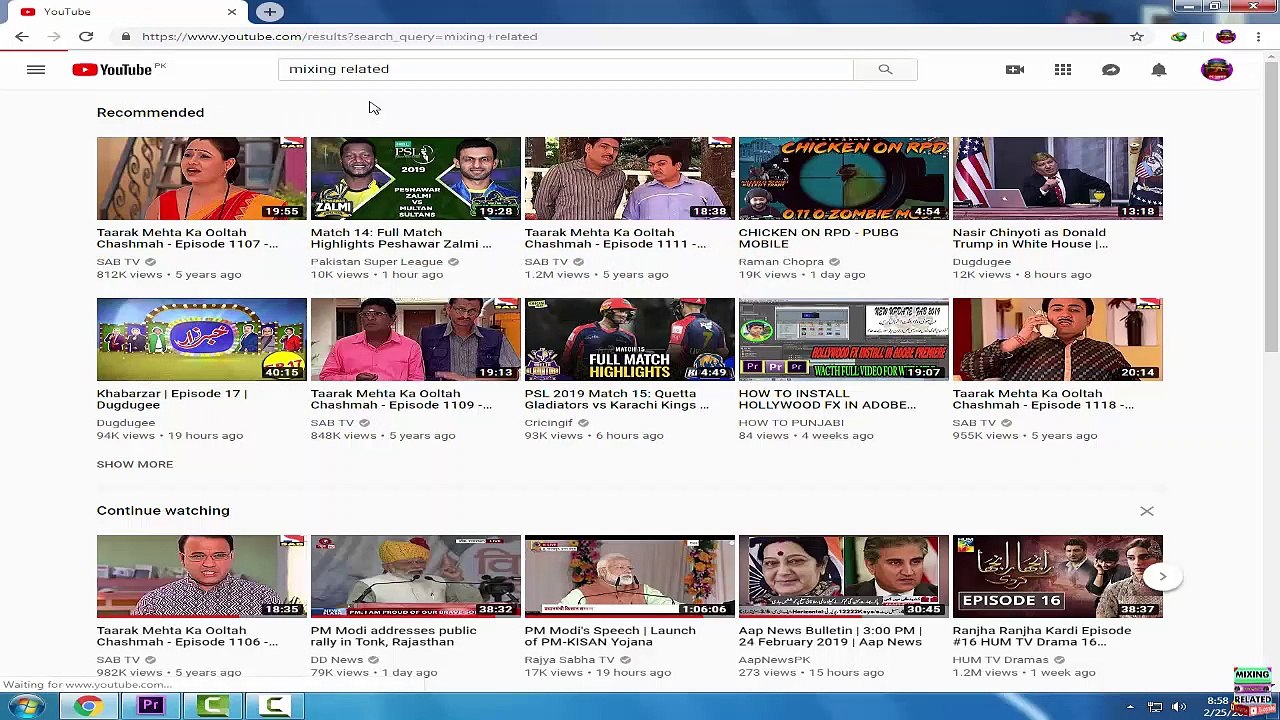Open the YouTube messages share icon
The height and width of the screenshot is (720, 1280).
point(1111,69)
